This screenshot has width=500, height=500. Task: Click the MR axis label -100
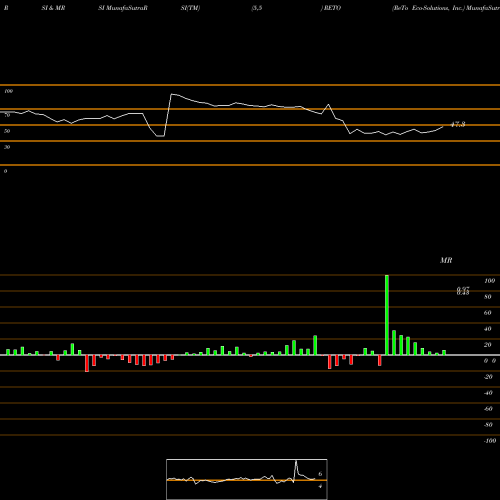coord(489,441)
